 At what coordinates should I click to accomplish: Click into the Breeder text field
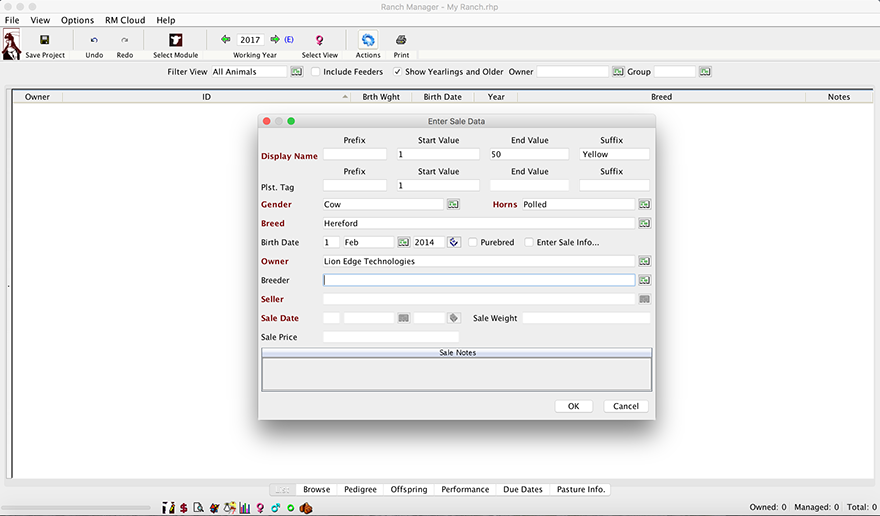click(479, 280)
